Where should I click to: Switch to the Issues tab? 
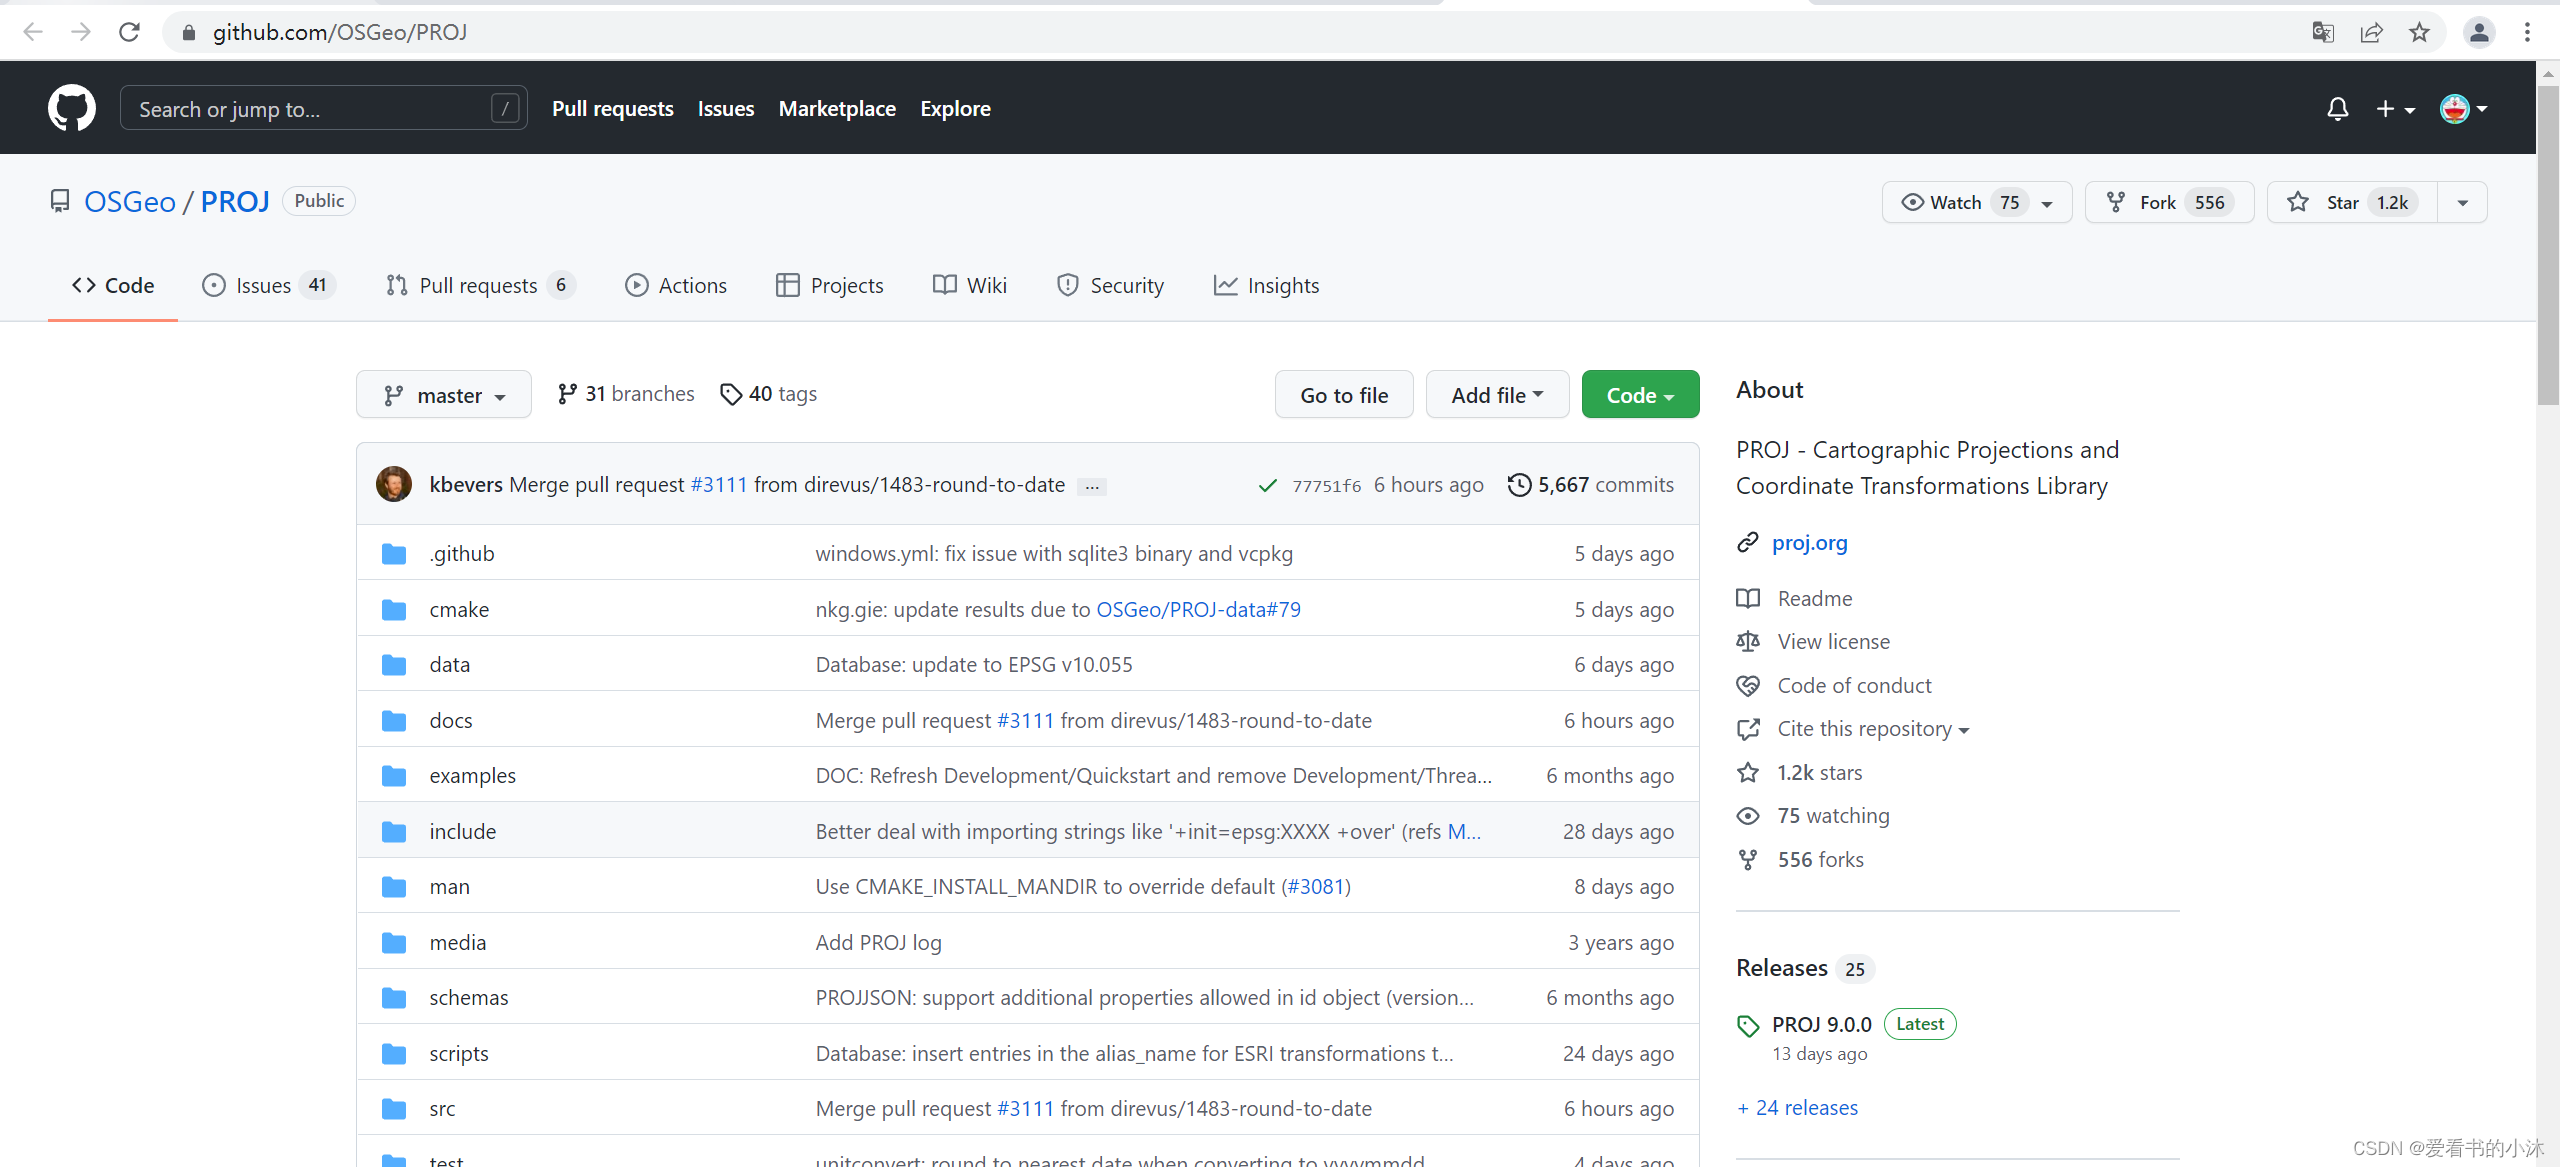(x=267, y=285)
